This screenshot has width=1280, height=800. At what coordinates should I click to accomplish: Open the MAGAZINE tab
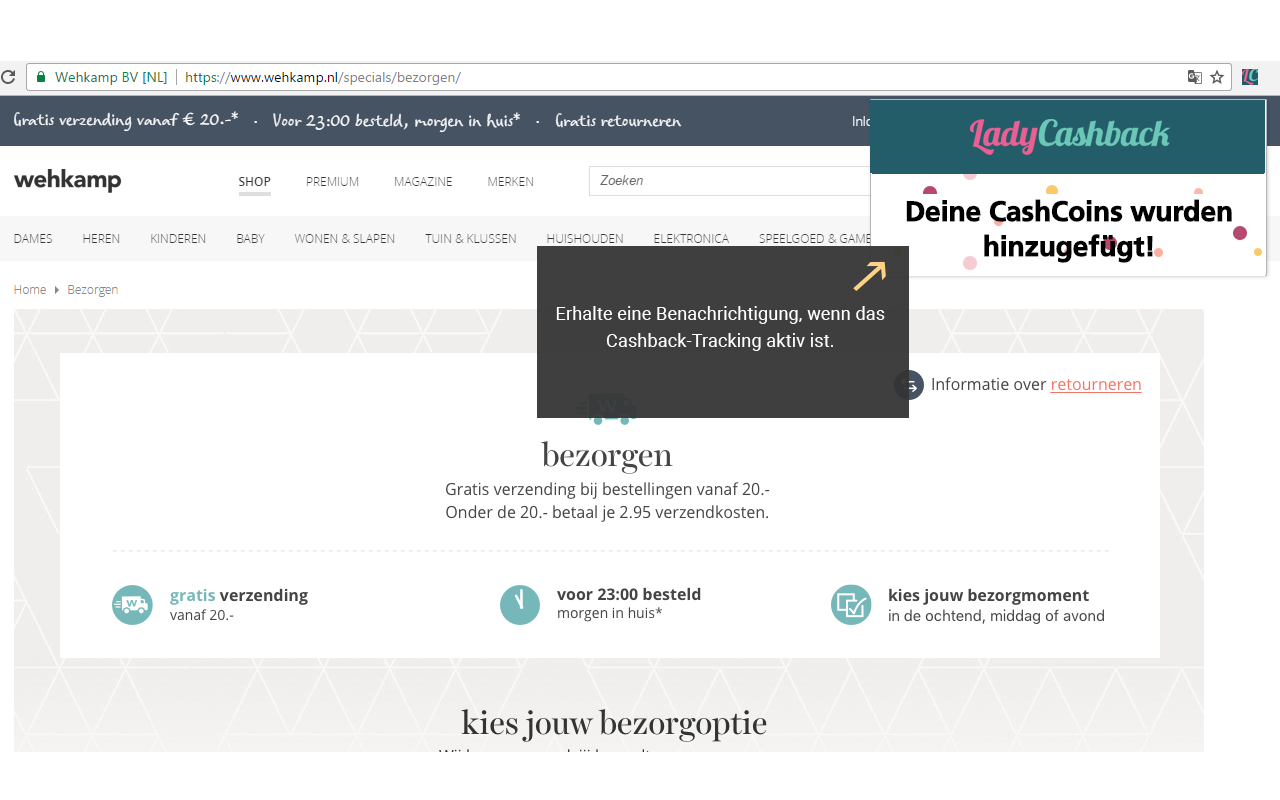tap(423, 182)
